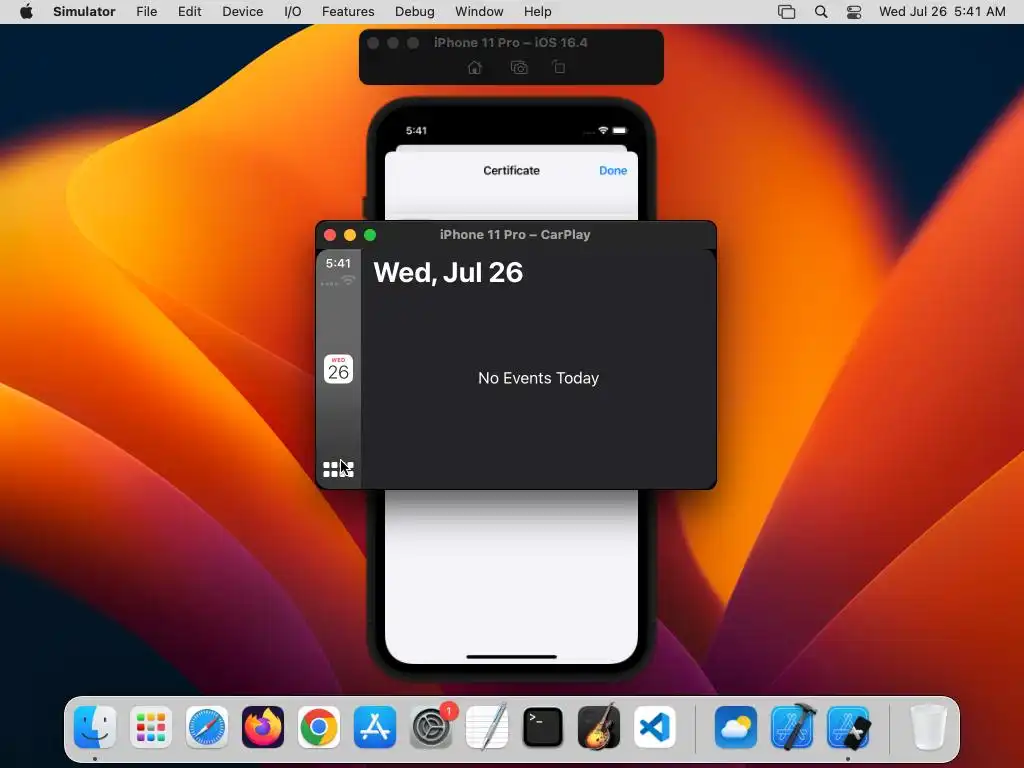Launch Terminal from the Dock
This screenshot has width=1024, height=768.
[543, 727]
